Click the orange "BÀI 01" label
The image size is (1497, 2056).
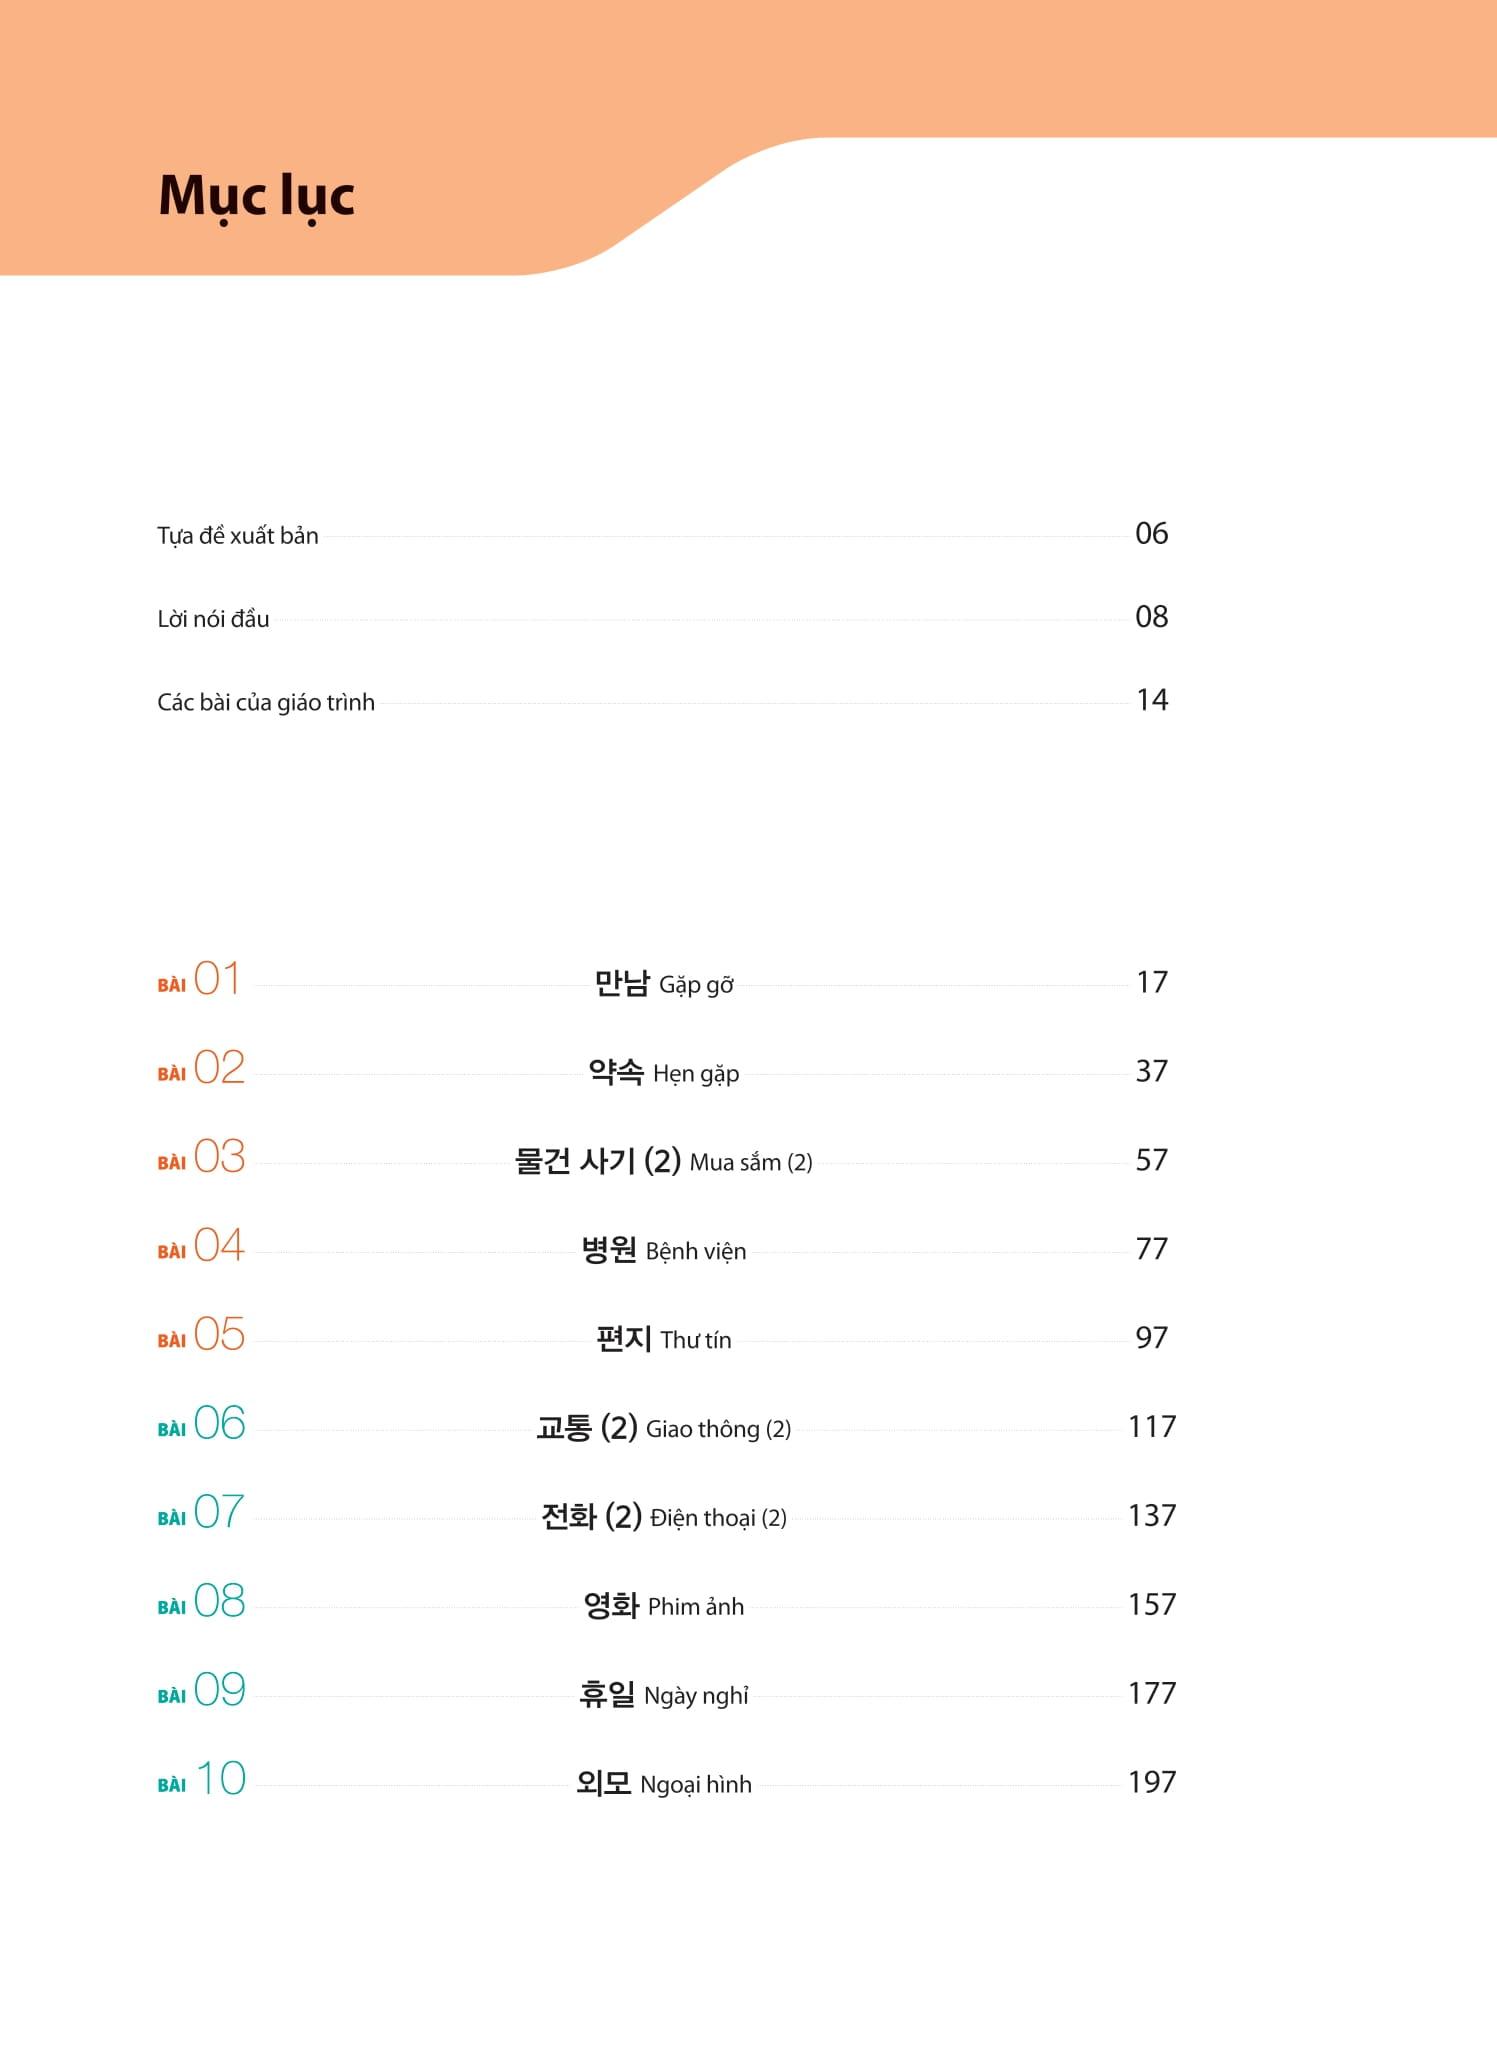(x=200, y=980)
